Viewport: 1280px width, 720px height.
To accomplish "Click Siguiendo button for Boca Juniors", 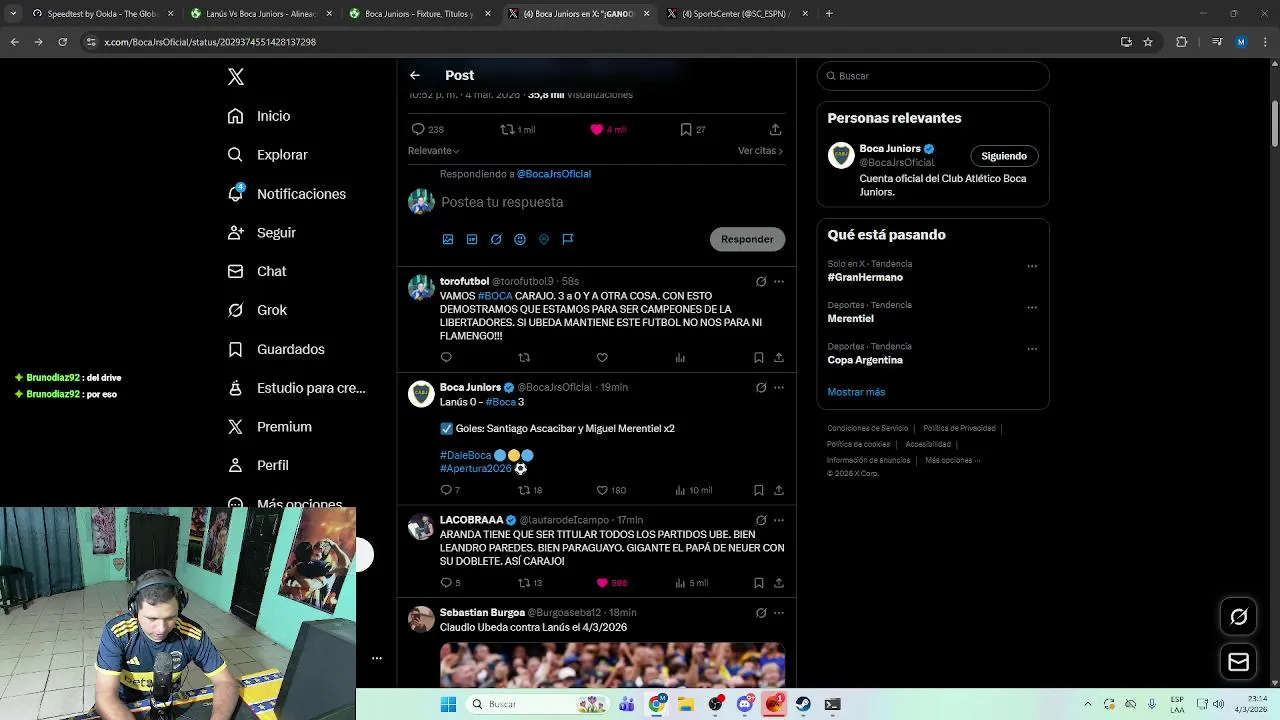I will tap(1004, 156).
